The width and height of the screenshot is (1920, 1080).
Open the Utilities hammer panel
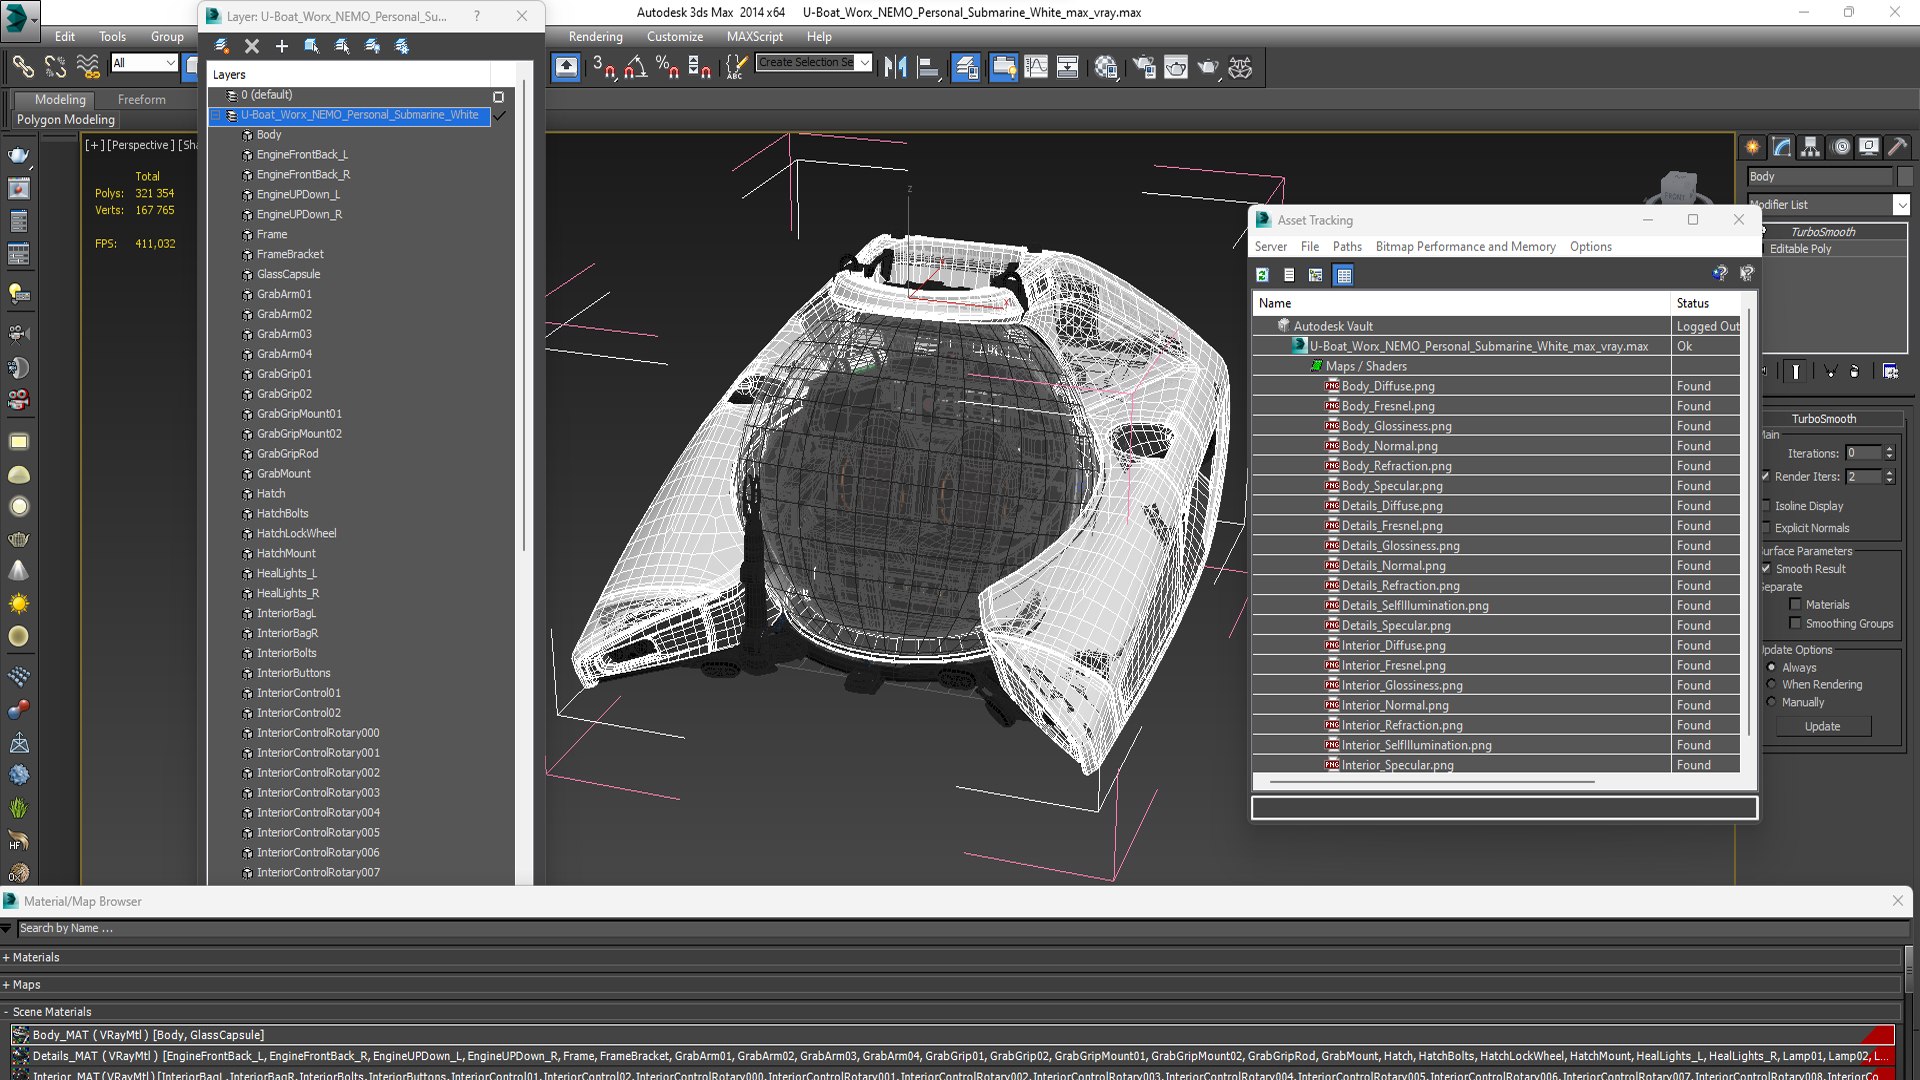click(x=1897, y=147)
